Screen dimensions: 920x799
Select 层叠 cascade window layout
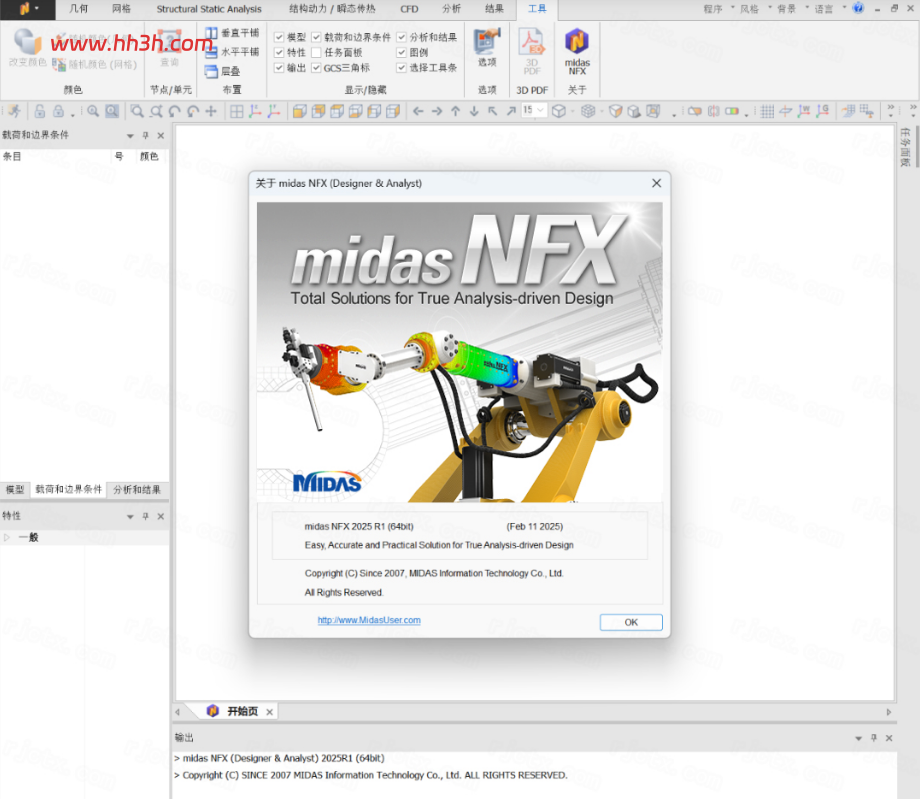pyautogui.click(x=223, y=71)
